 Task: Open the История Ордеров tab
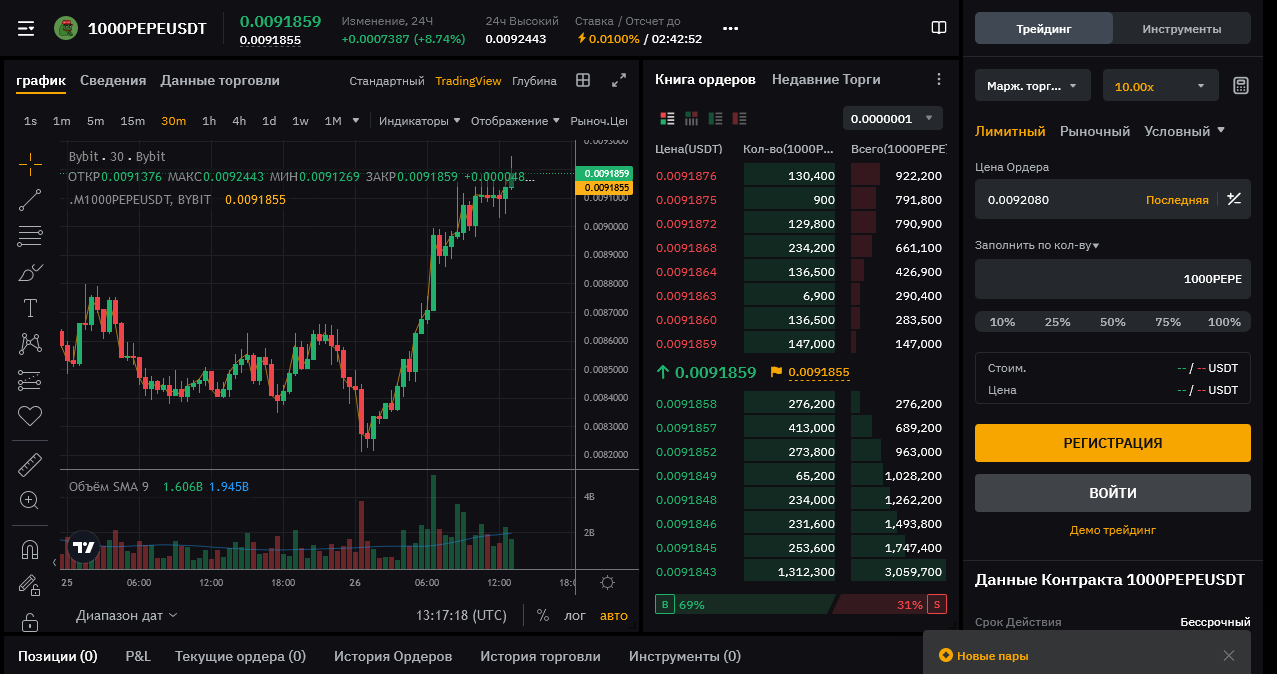click(393, 656)
